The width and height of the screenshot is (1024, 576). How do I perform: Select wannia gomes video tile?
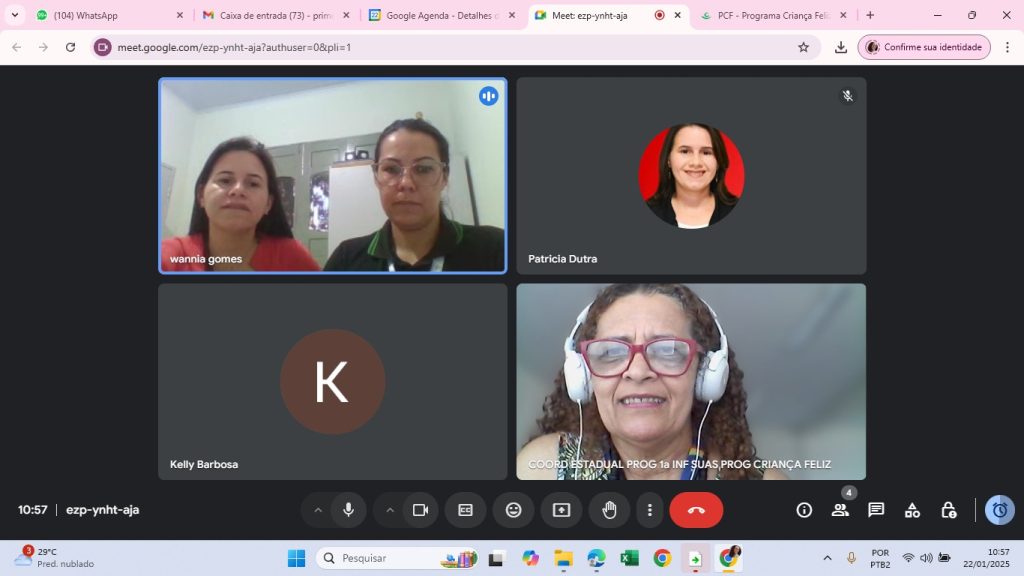[332, 175]
